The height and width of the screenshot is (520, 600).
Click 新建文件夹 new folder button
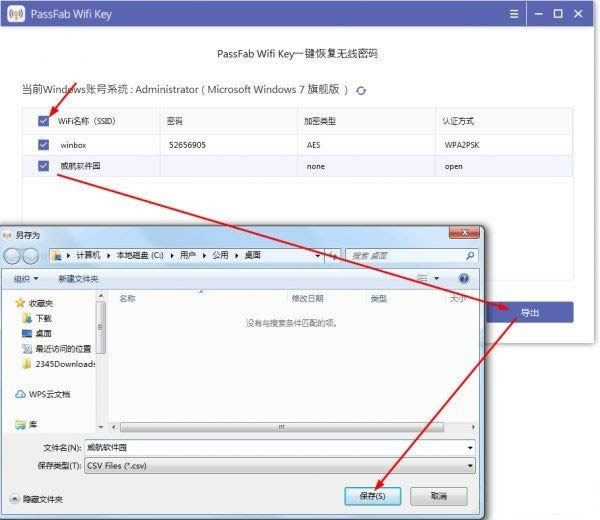point(78,279)
